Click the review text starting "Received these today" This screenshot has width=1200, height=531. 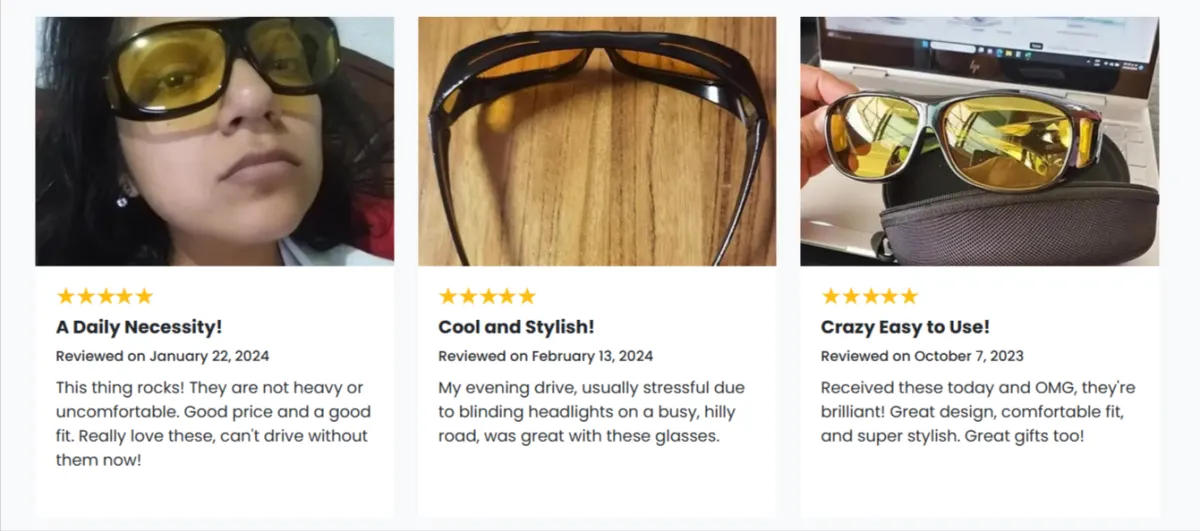coord(977,412)
